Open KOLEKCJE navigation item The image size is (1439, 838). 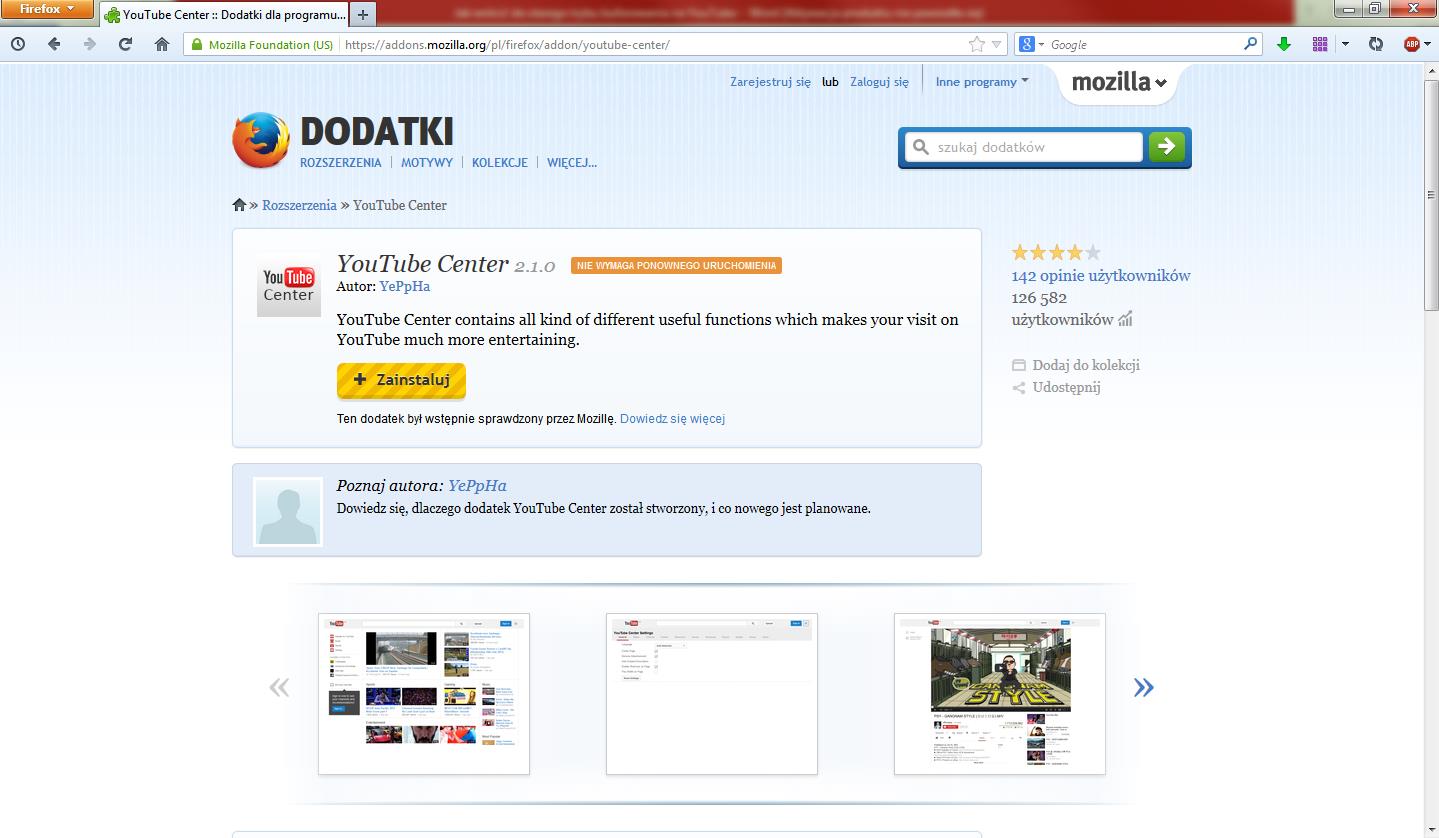coord(500,162)
